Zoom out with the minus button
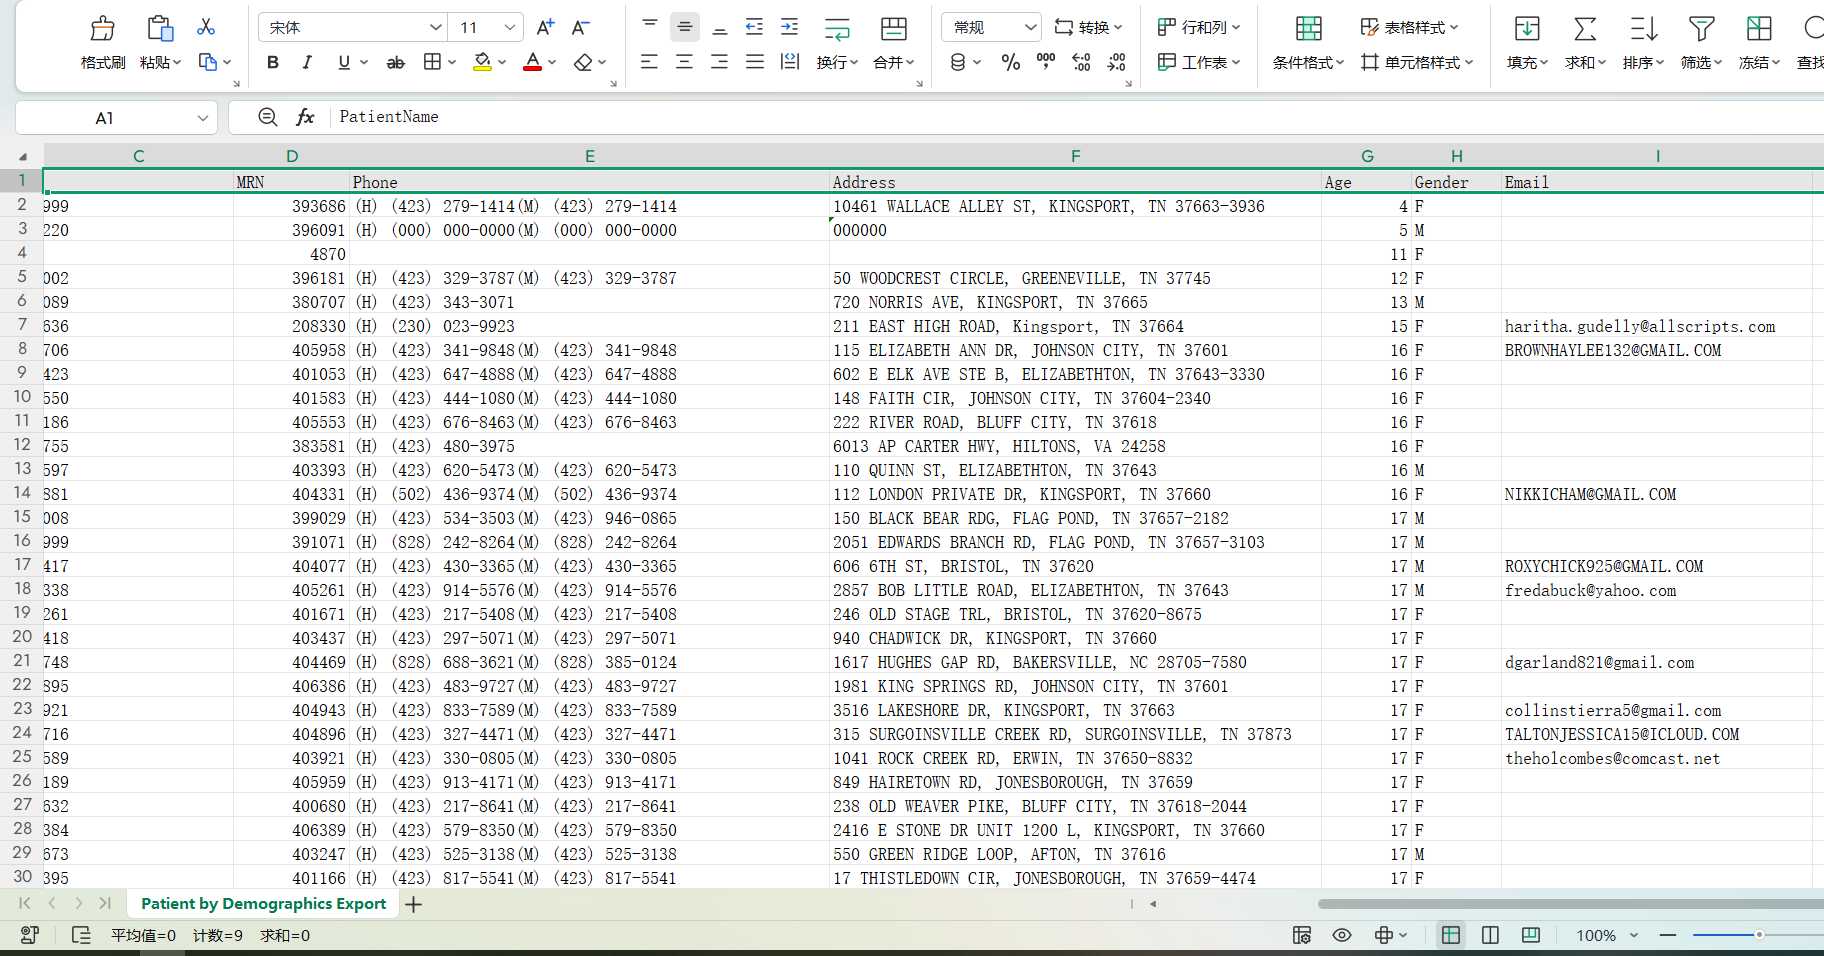 pos(1667,935)
